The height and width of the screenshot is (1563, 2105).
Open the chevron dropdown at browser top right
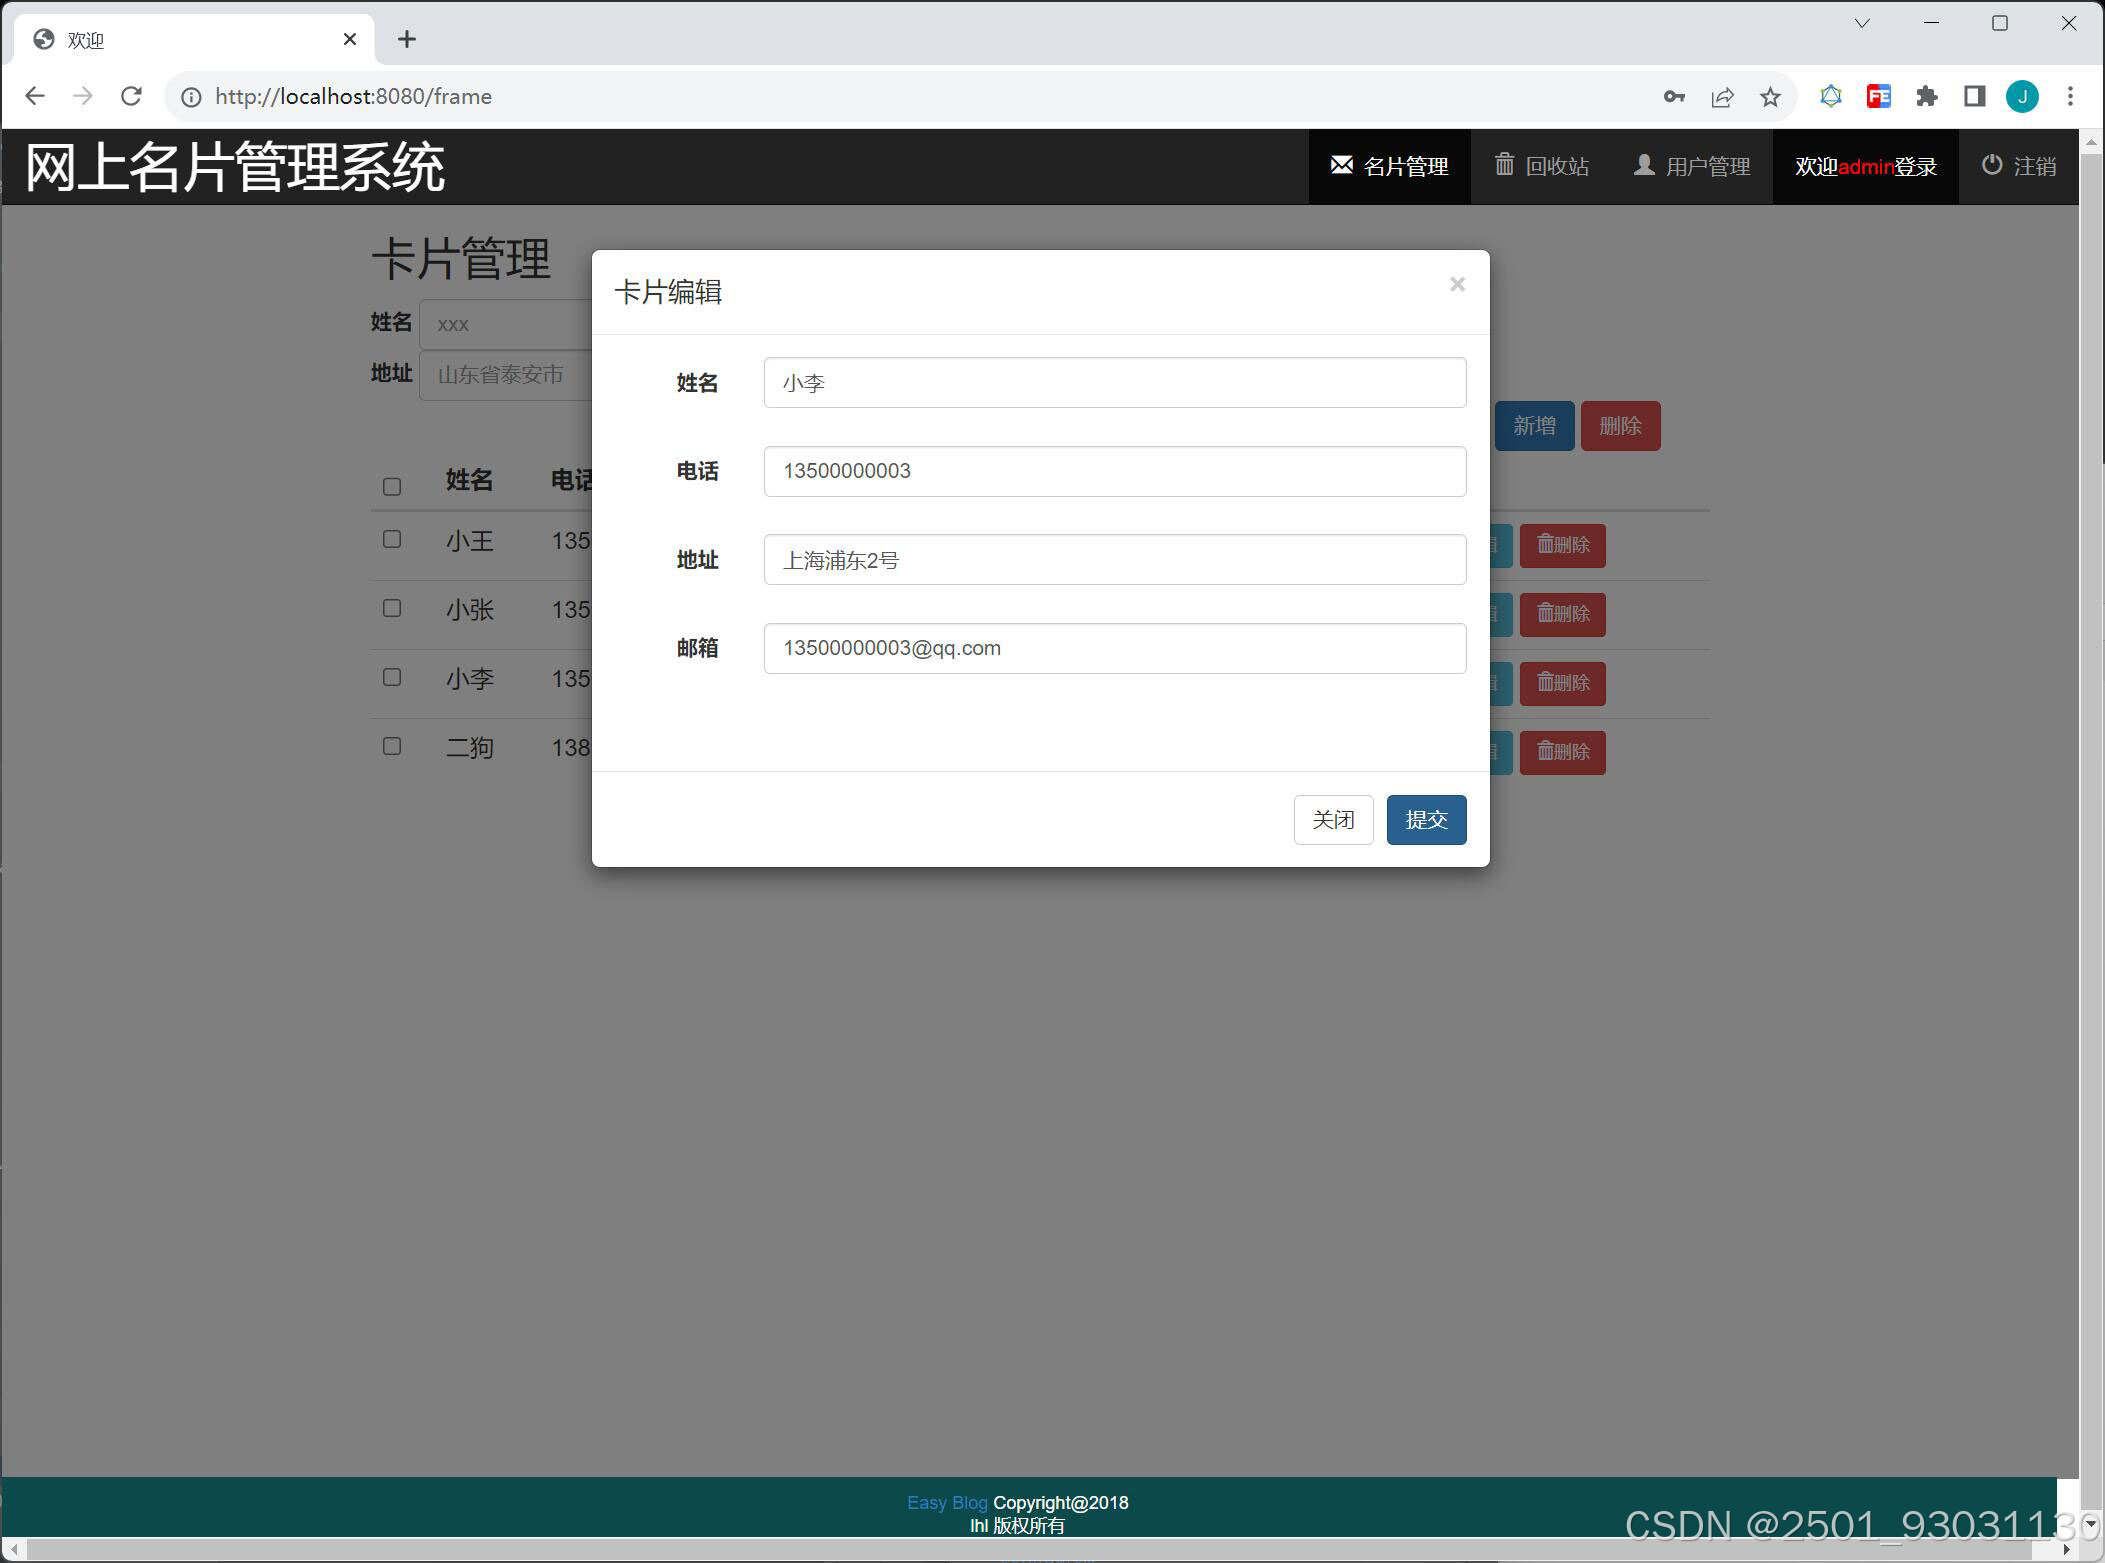1861,22
